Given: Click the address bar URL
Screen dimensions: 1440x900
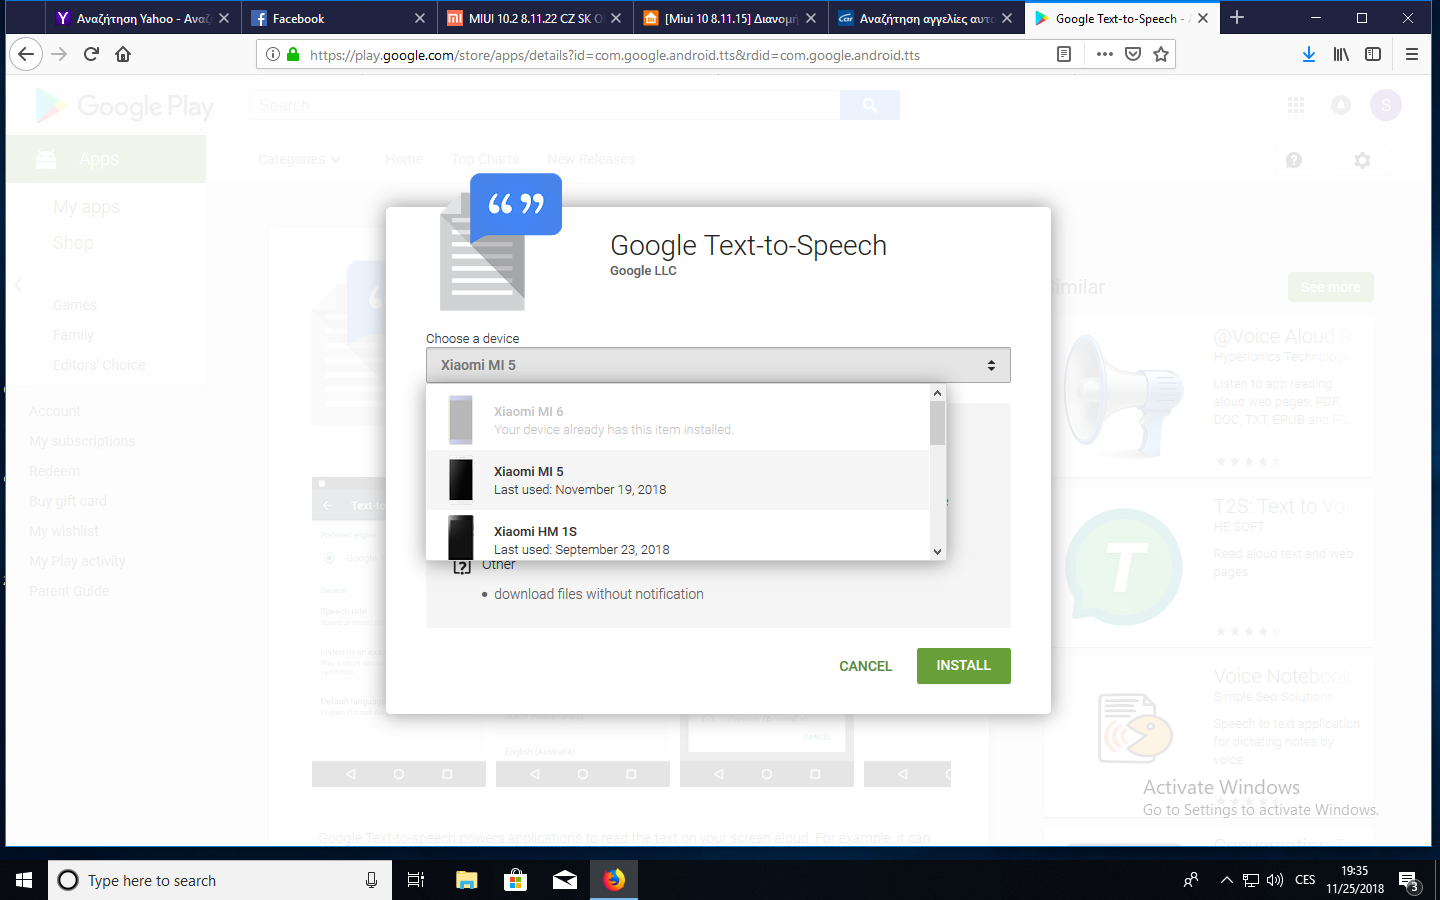Looking at the screenshot, I should point(615,55).
